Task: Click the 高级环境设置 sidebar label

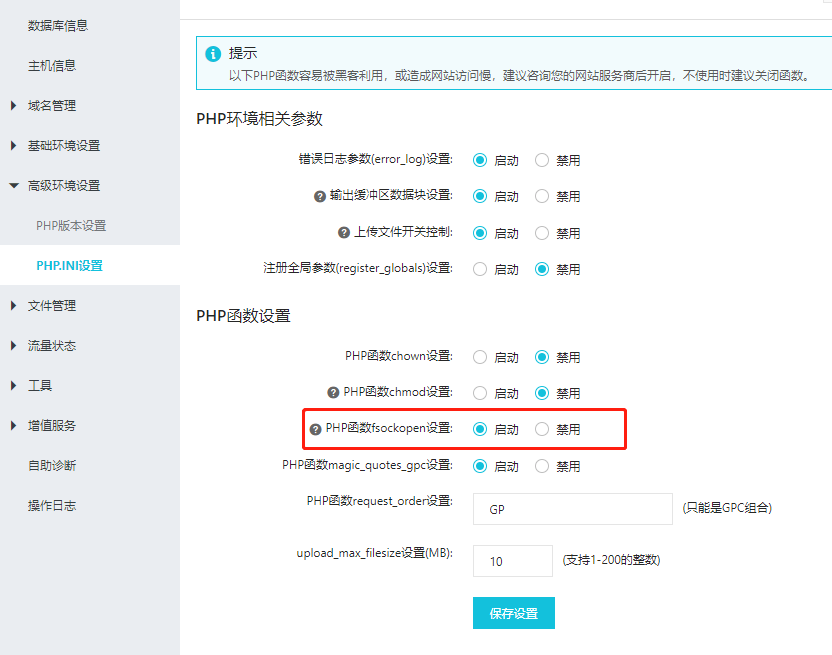Action: tap(64, 186)
